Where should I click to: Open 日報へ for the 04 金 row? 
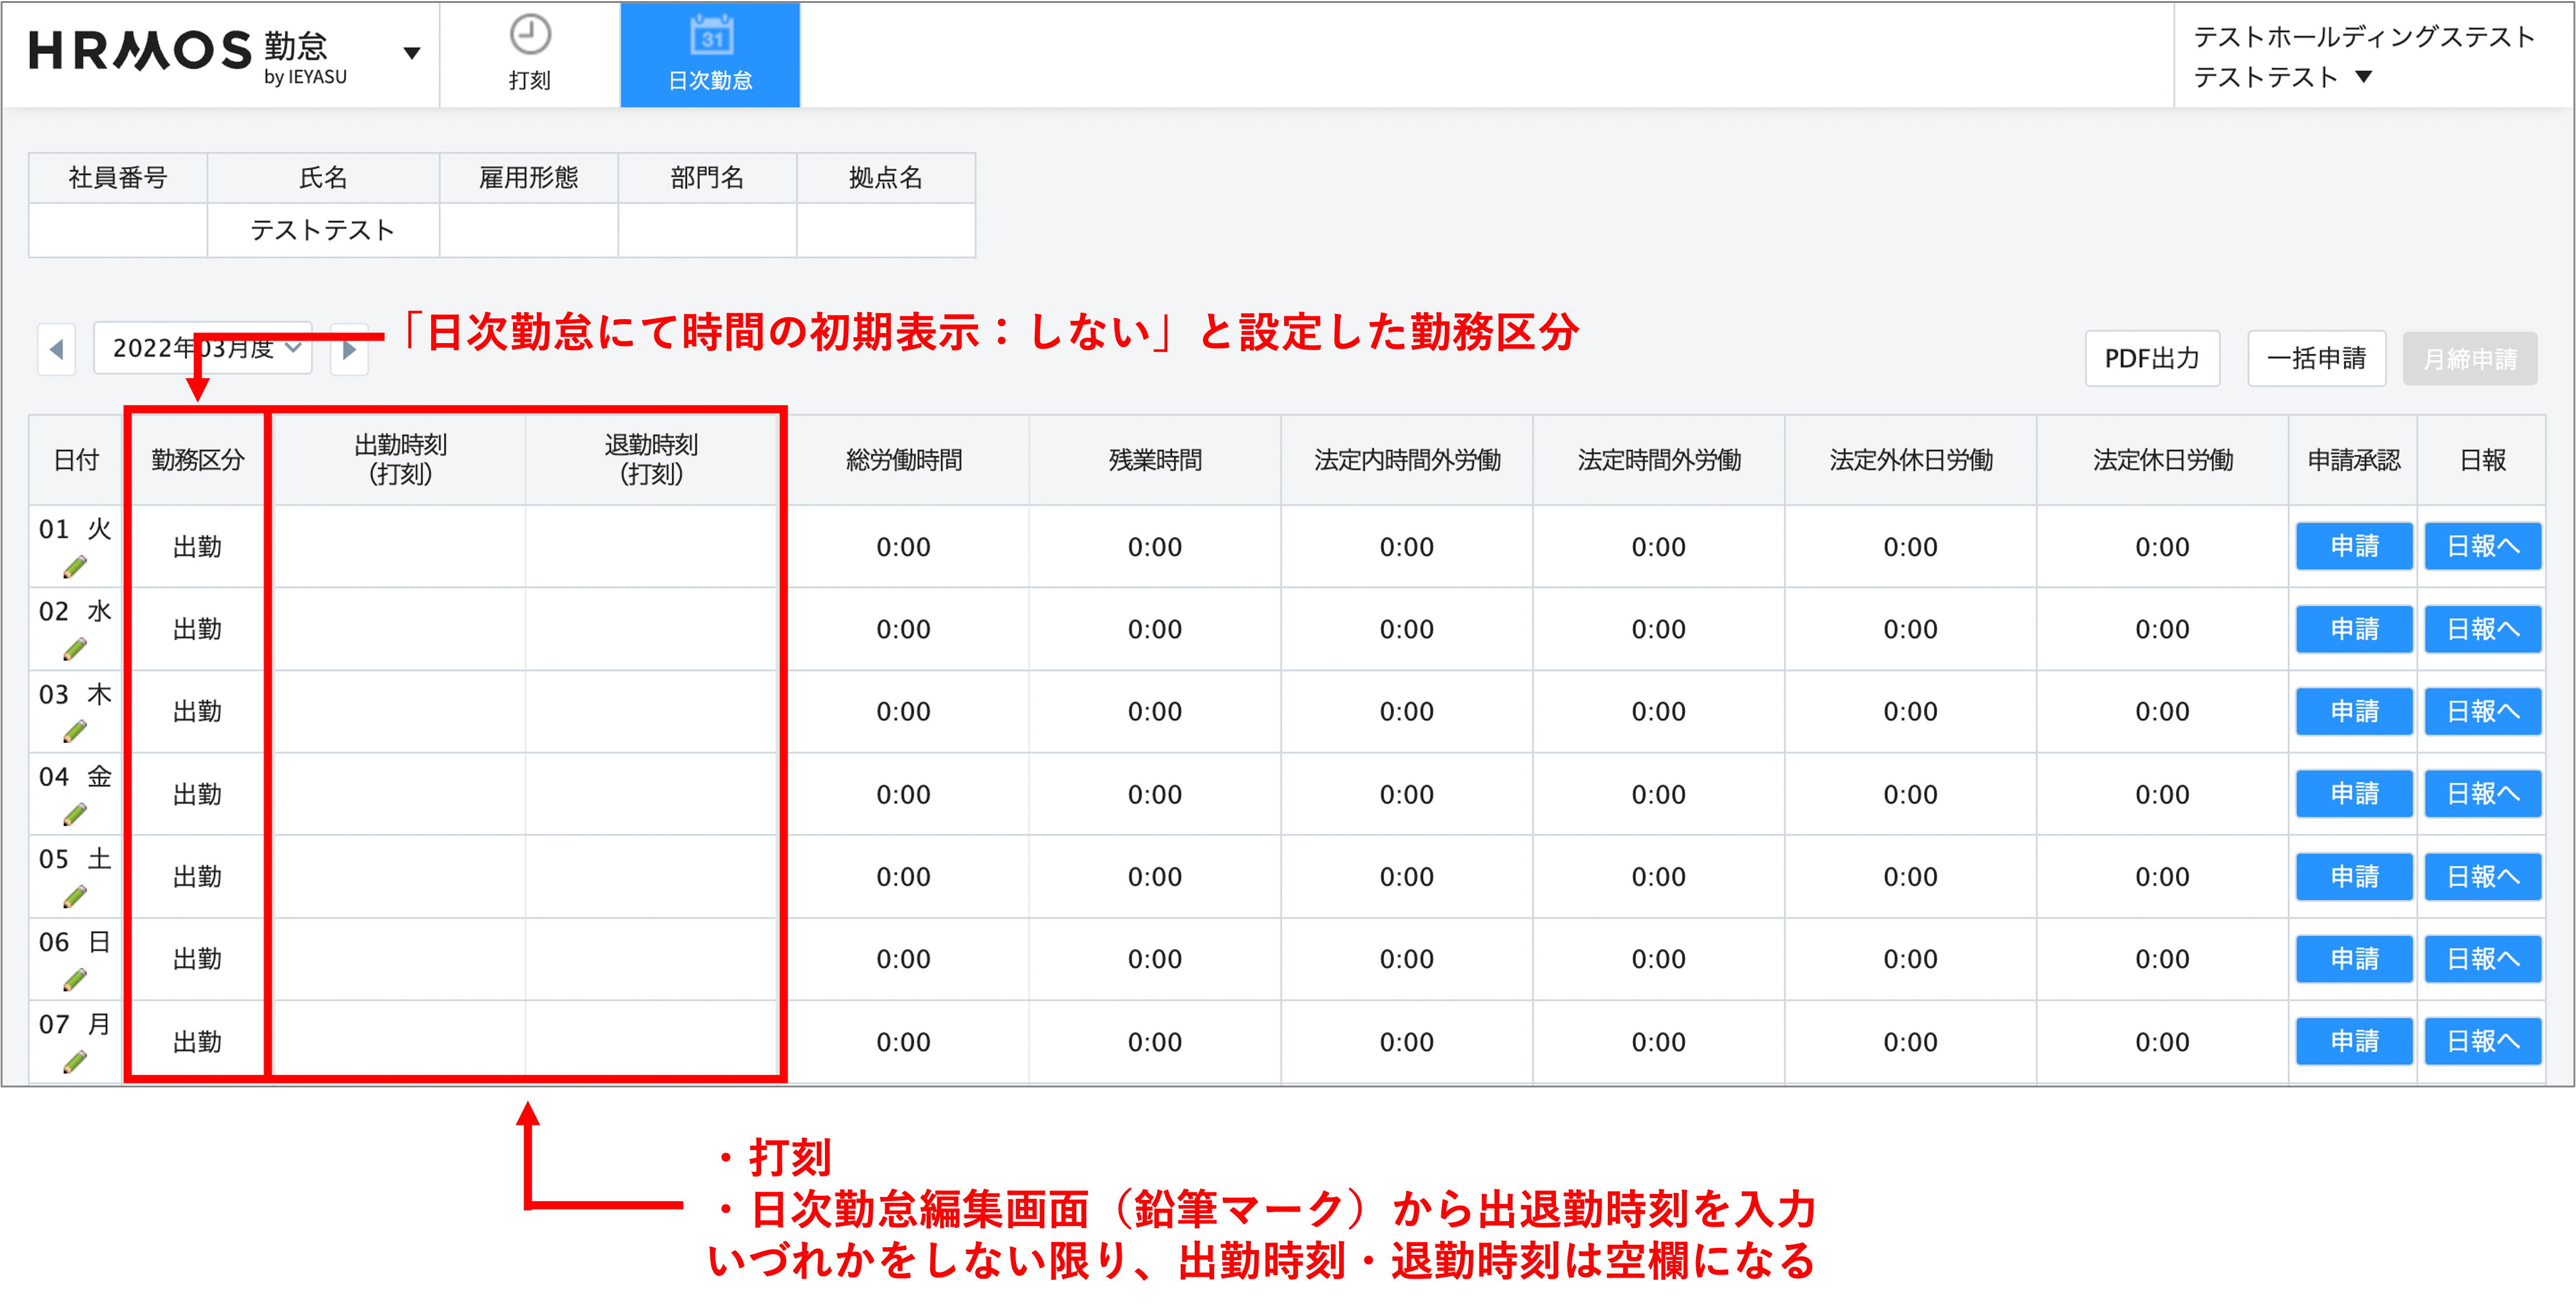pyautogui.click(x=2483, y=794)
